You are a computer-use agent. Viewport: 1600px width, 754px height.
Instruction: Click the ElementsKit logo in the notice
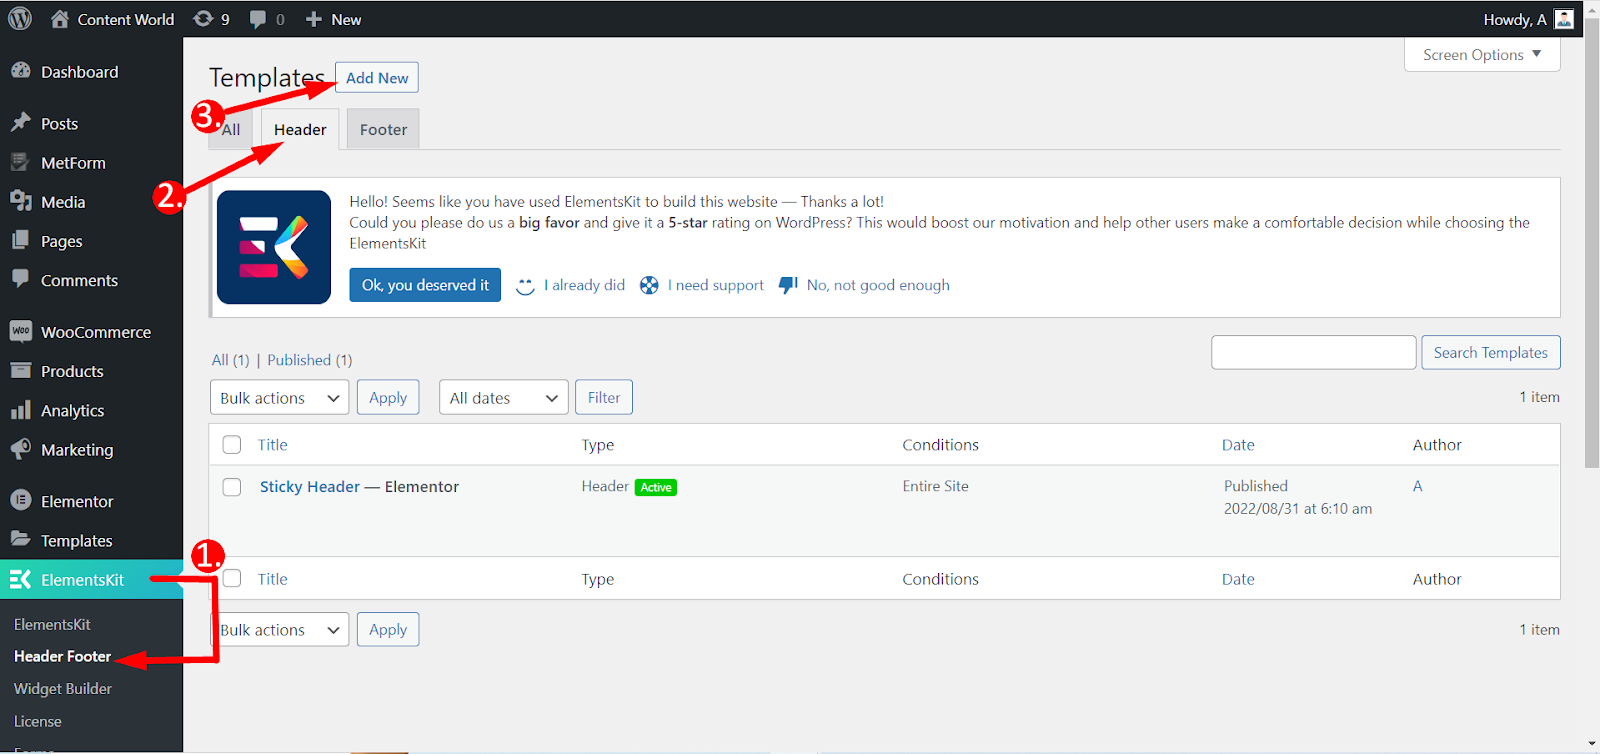click(x=274, y=247)
